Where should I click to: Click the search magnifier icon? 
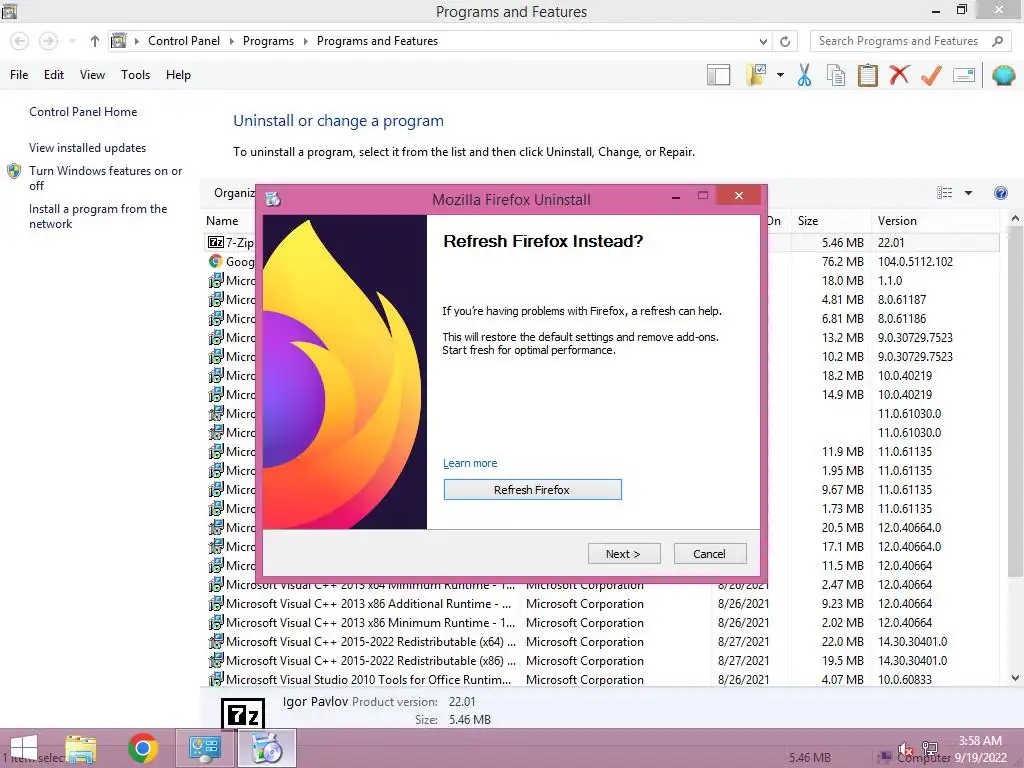click(997, 41)
